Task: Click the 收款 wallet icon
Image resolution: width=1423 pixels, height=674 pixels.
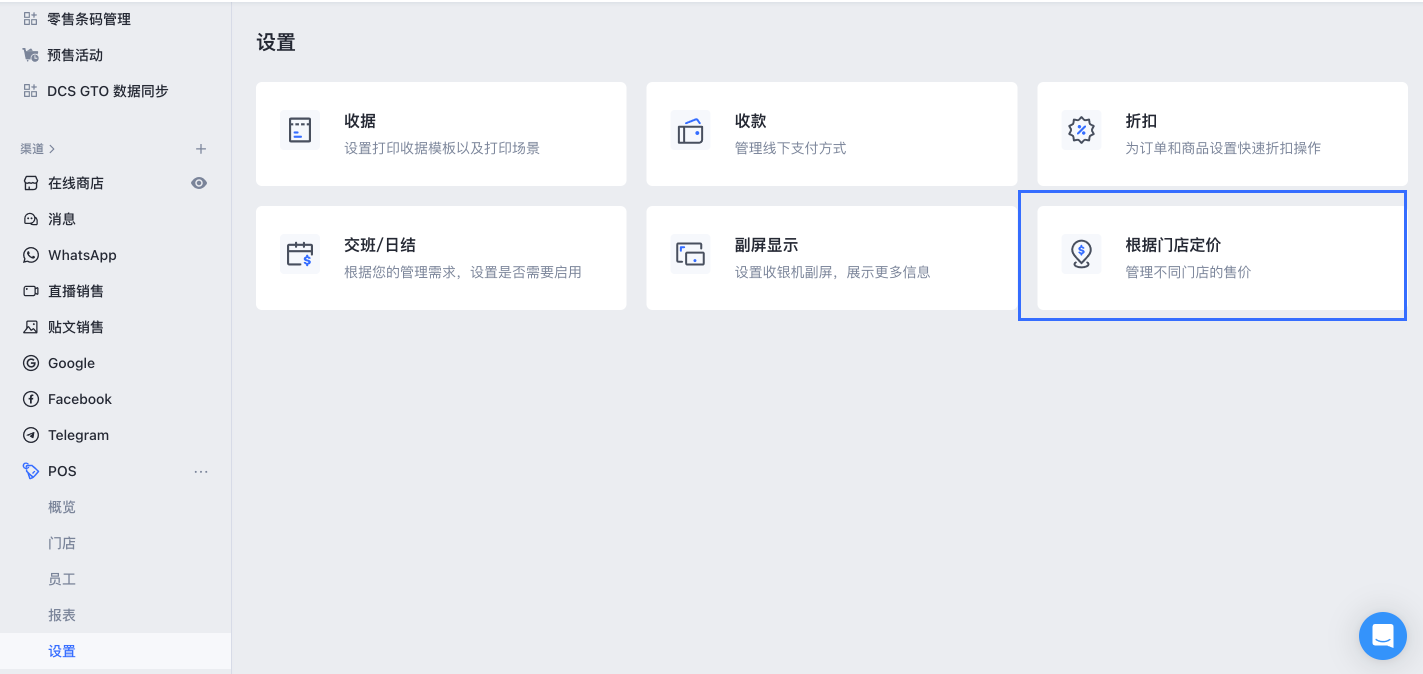Action: [x=690, y=130]
